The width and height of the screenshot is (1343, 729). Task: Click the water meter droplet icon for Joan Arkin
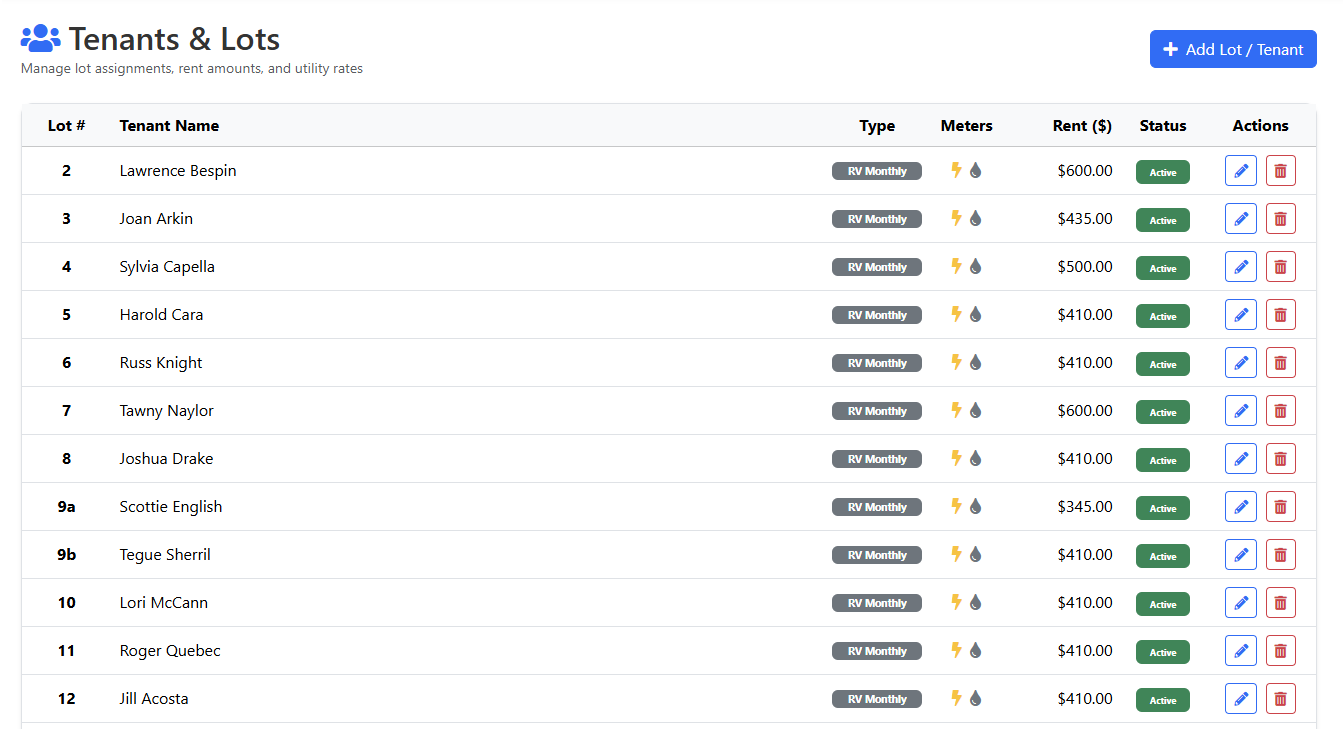point(976,218)
